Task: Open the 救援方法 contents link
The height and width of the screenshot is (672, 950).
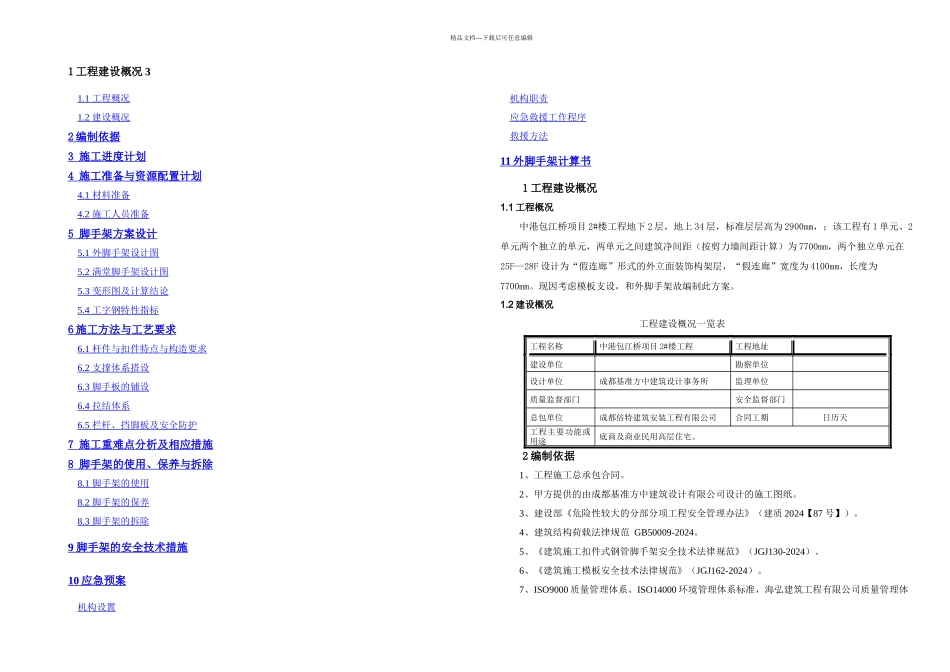Action: click(528, 136)
